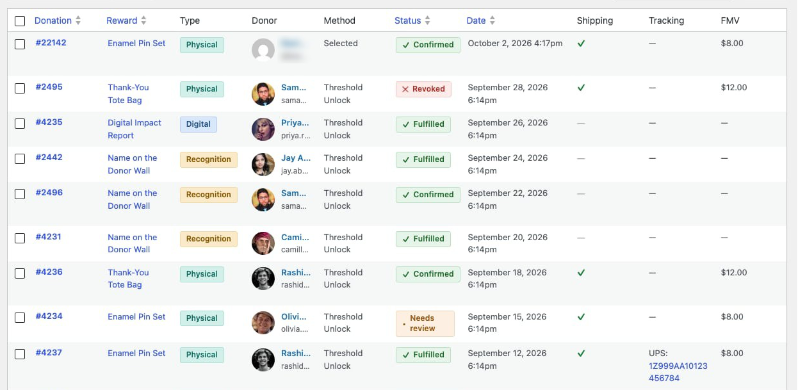Click the Fulfilled status badge for #4235
798x390 pixels.
423,124
